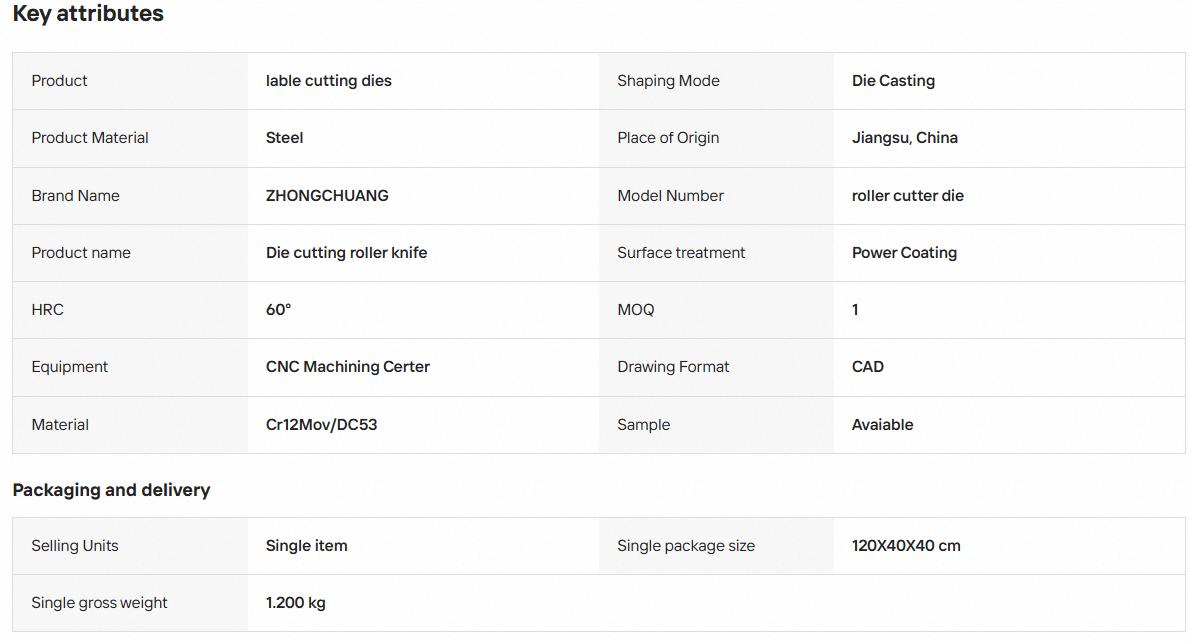Select the 1.200 kg gross weight value
This screenshot has width=1190, height=642.
point(295,602)
